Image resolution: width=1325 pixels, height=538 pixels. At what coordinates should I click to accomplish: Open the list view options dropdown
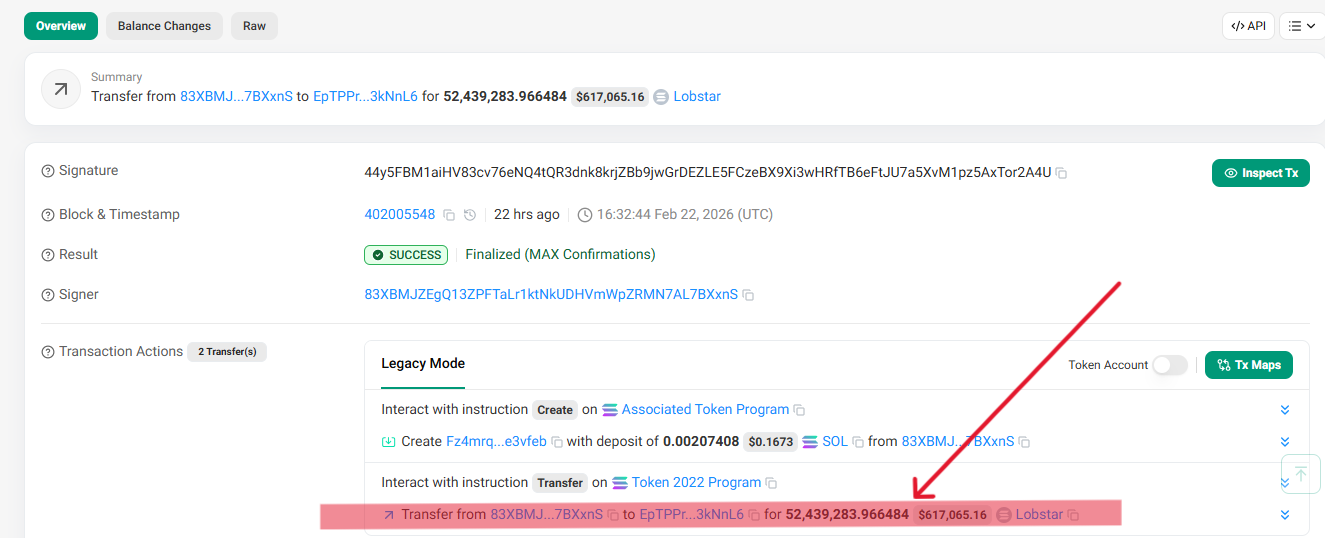tap(1301, 26)
